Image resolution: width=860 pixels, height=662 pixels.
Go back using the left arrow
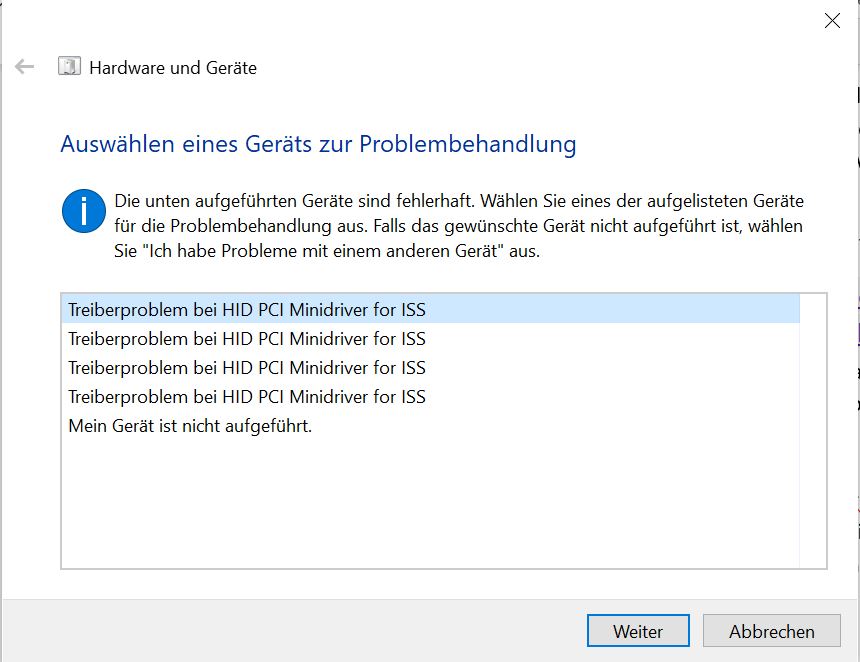coord(24,67)
